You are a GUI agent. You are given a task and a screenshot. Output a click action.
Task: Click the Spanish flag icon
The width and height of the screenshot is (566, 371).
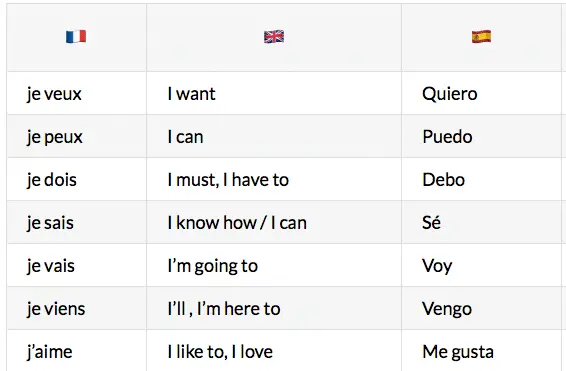(481, 36)
